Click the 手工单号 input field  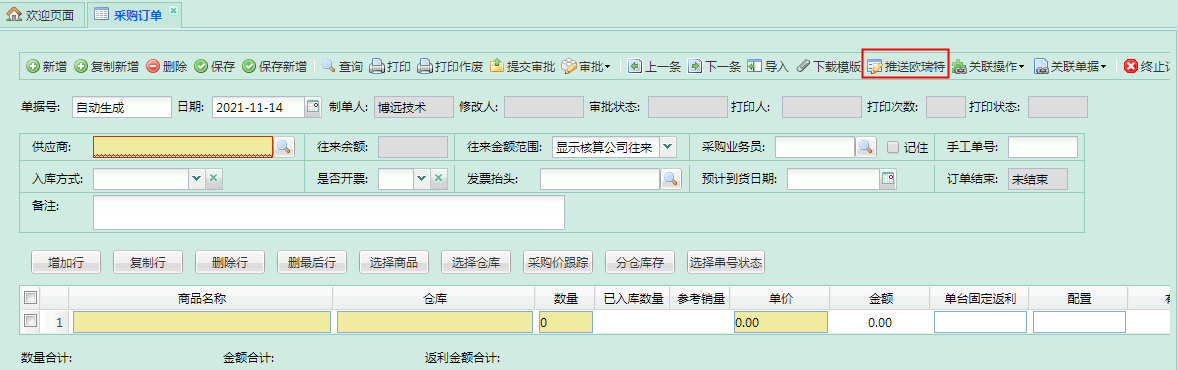(x=1042, y=147)
